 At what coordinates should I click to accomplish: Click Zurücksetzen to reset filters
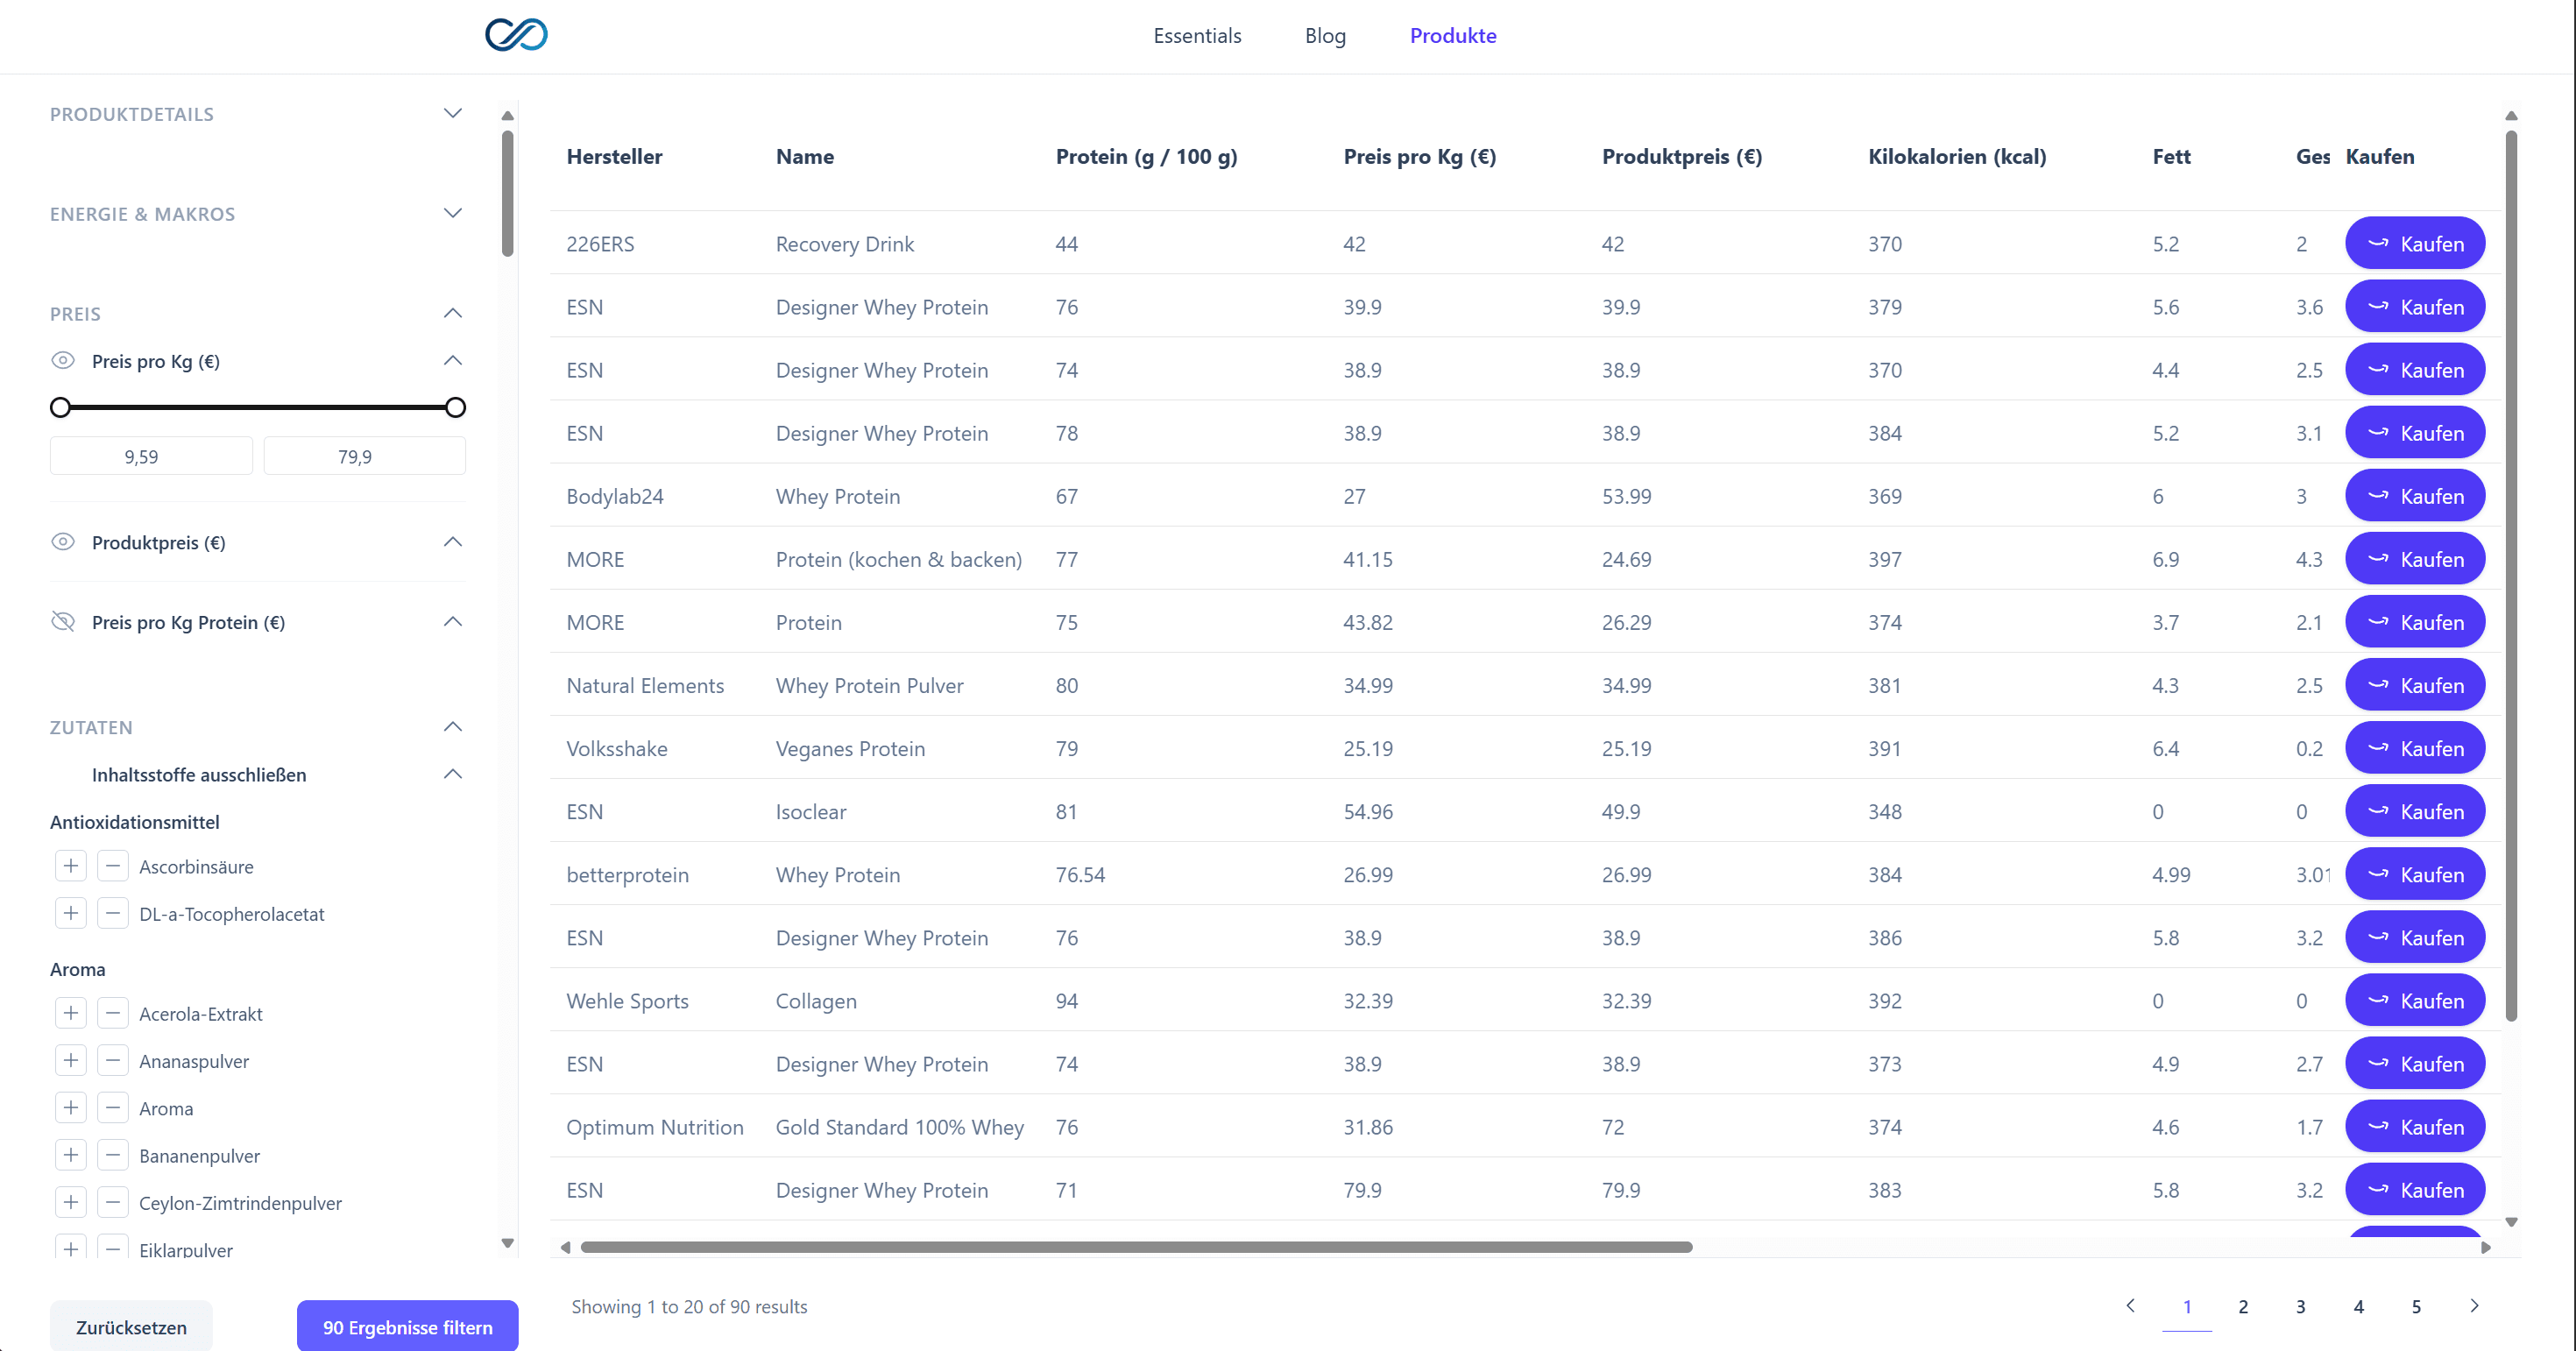pos(131,1327)
